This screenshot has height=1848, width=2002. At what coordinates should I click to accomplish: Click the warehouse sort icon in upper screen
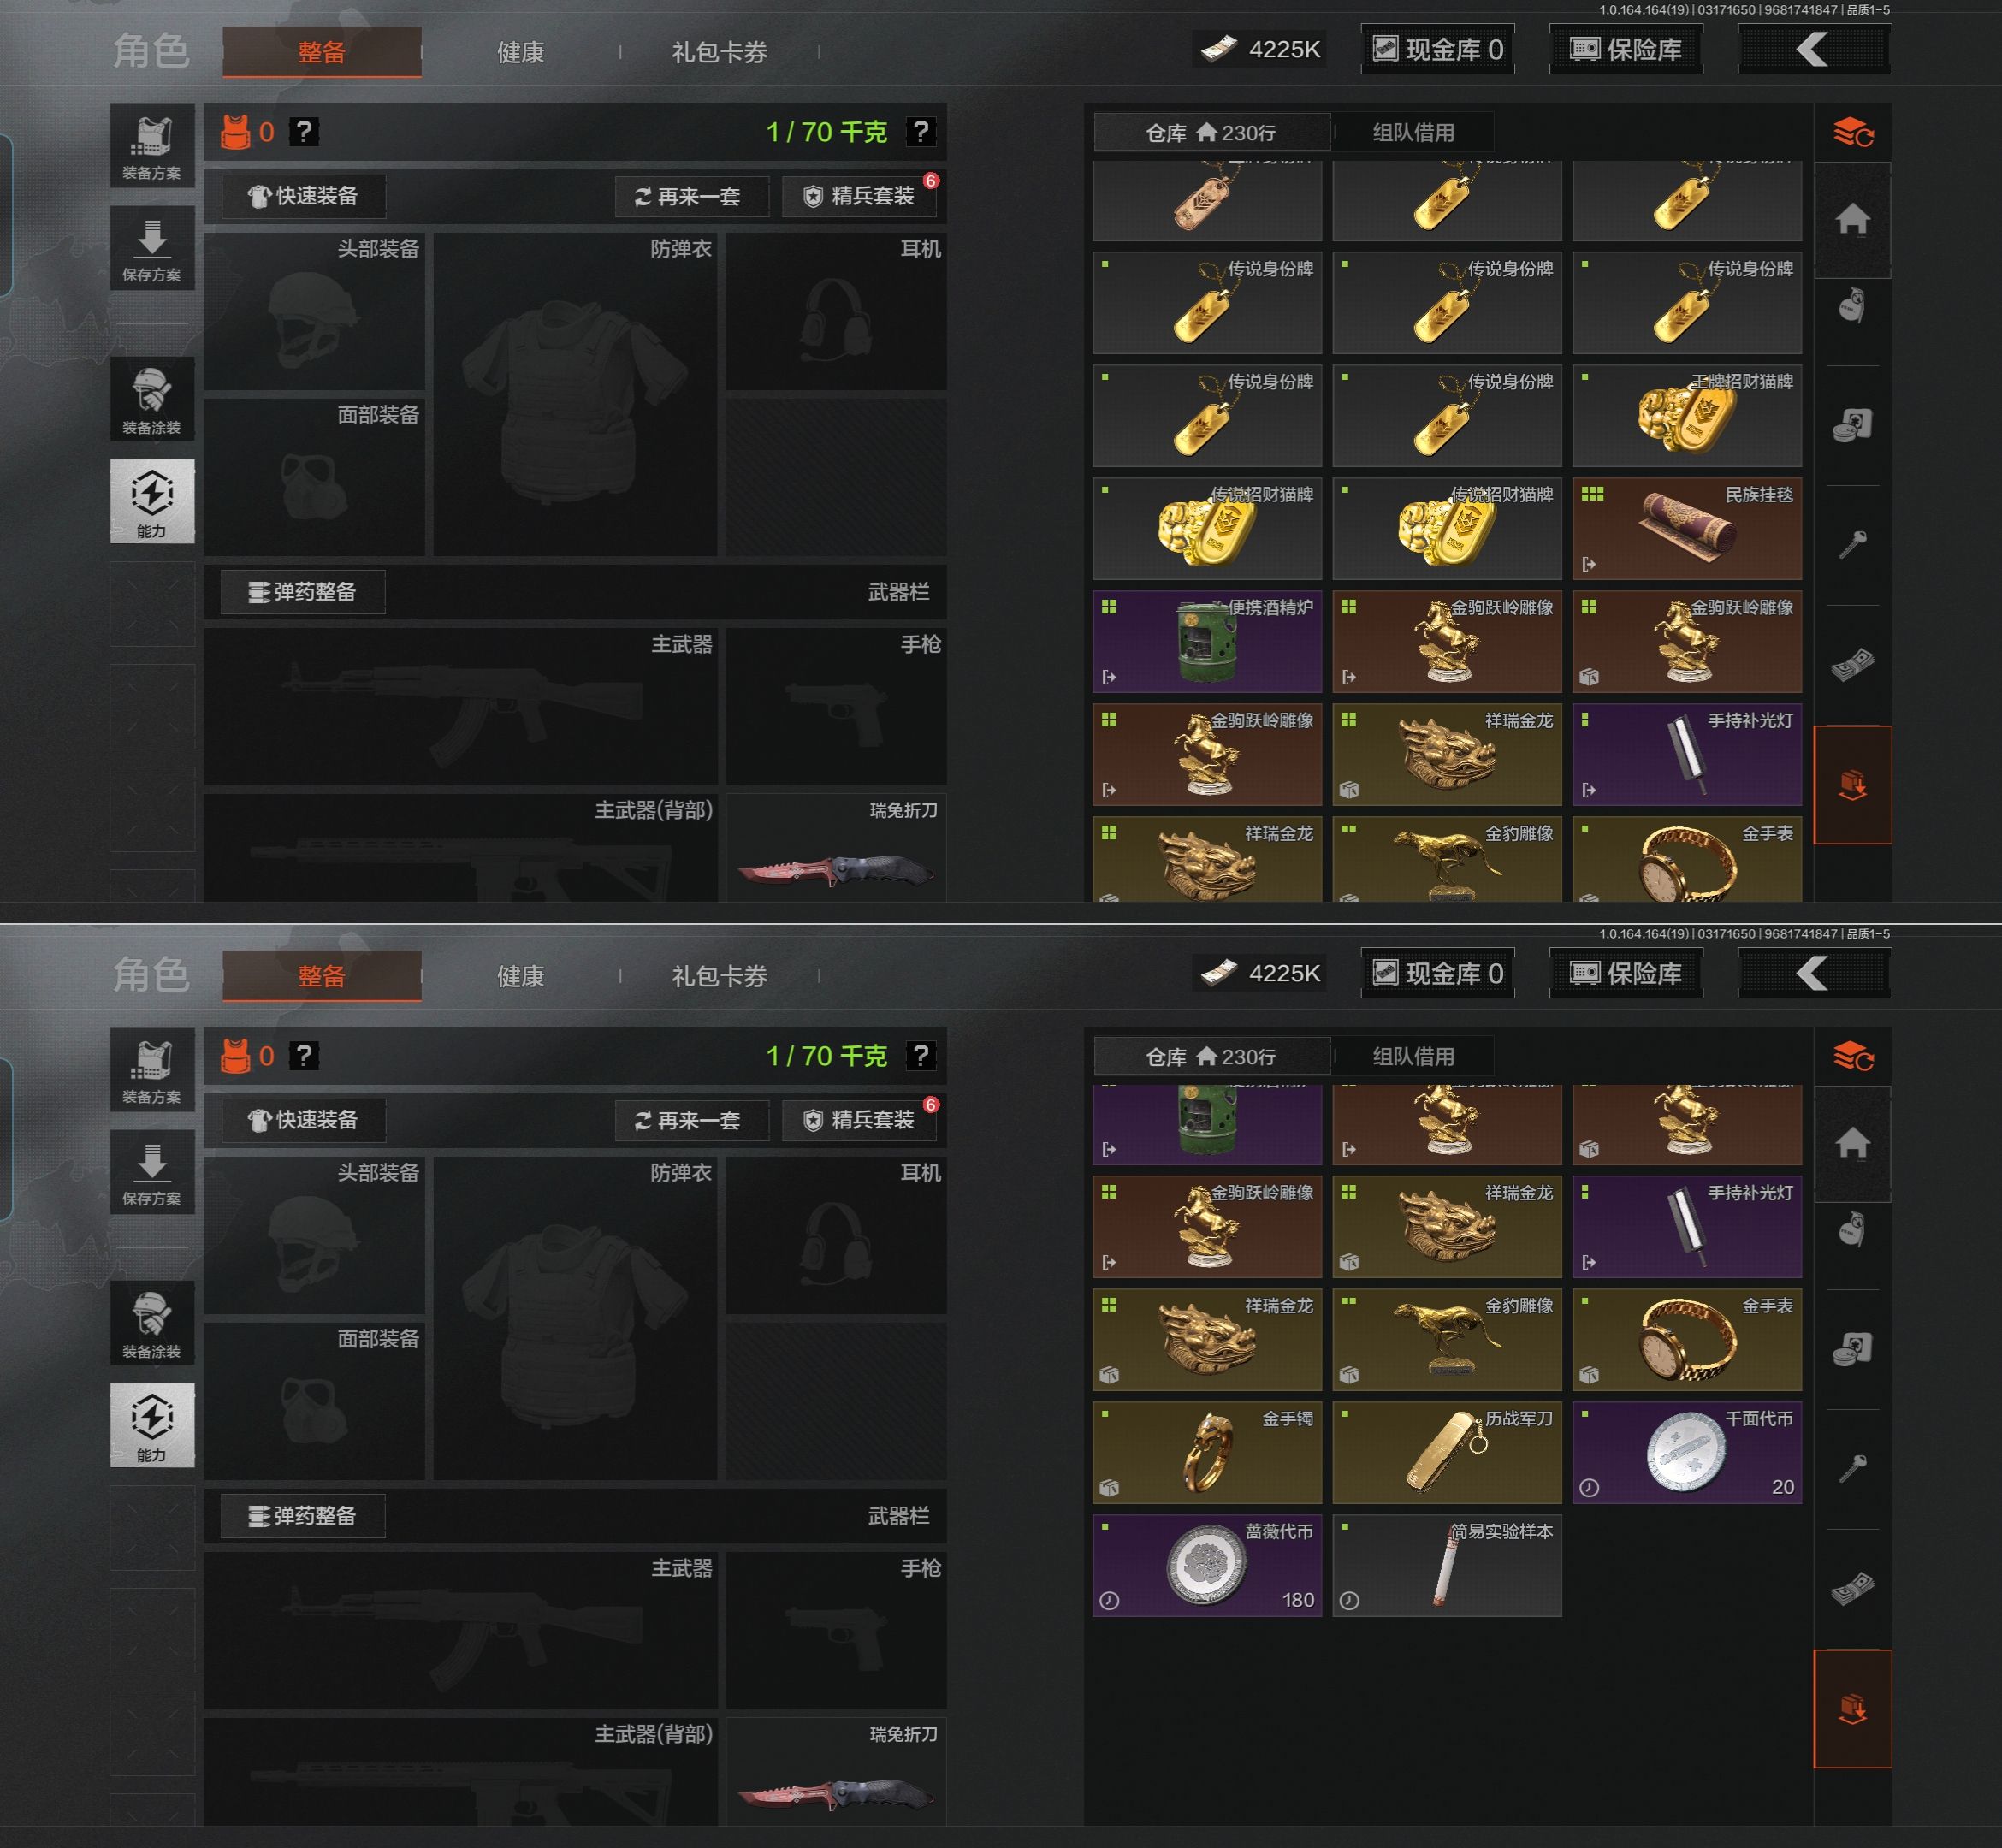[x=1852, y=132]
